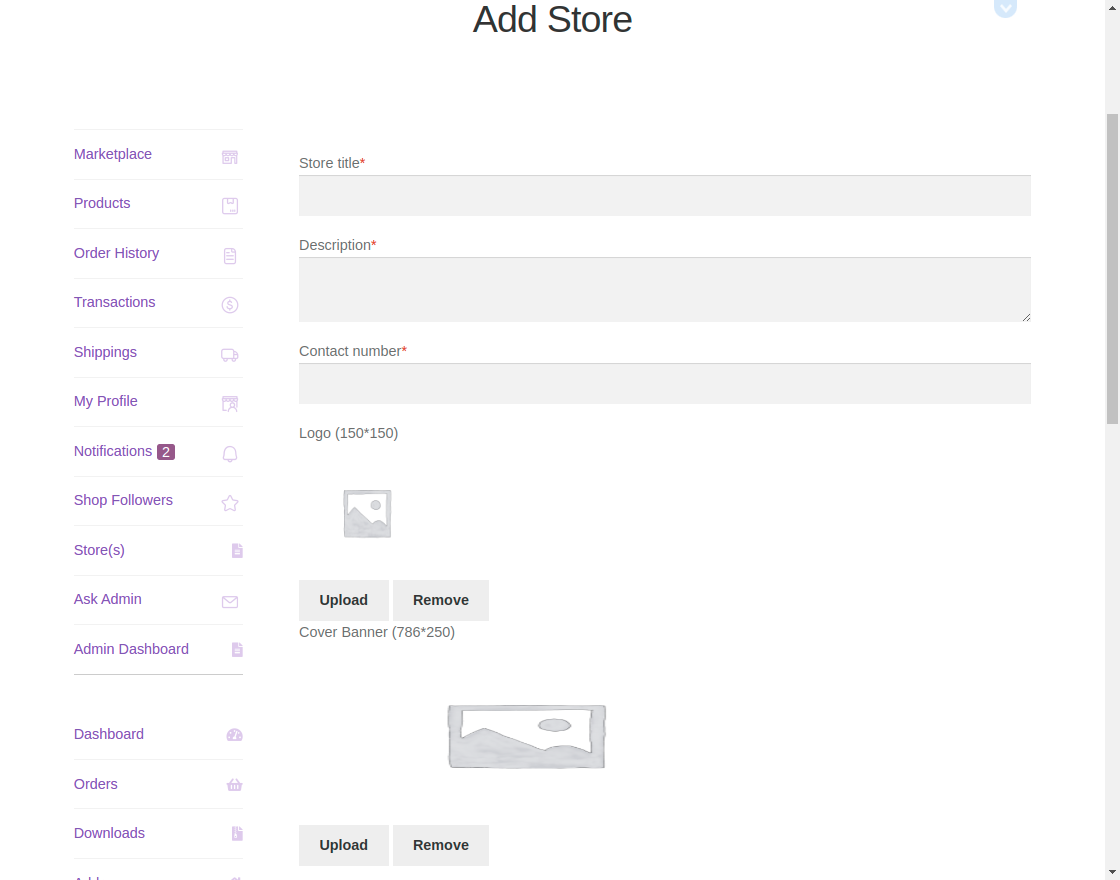Click the Store(s) document icon
Image resolution: width=1120 pixels, height=880 pixels.
coord(236,550)
